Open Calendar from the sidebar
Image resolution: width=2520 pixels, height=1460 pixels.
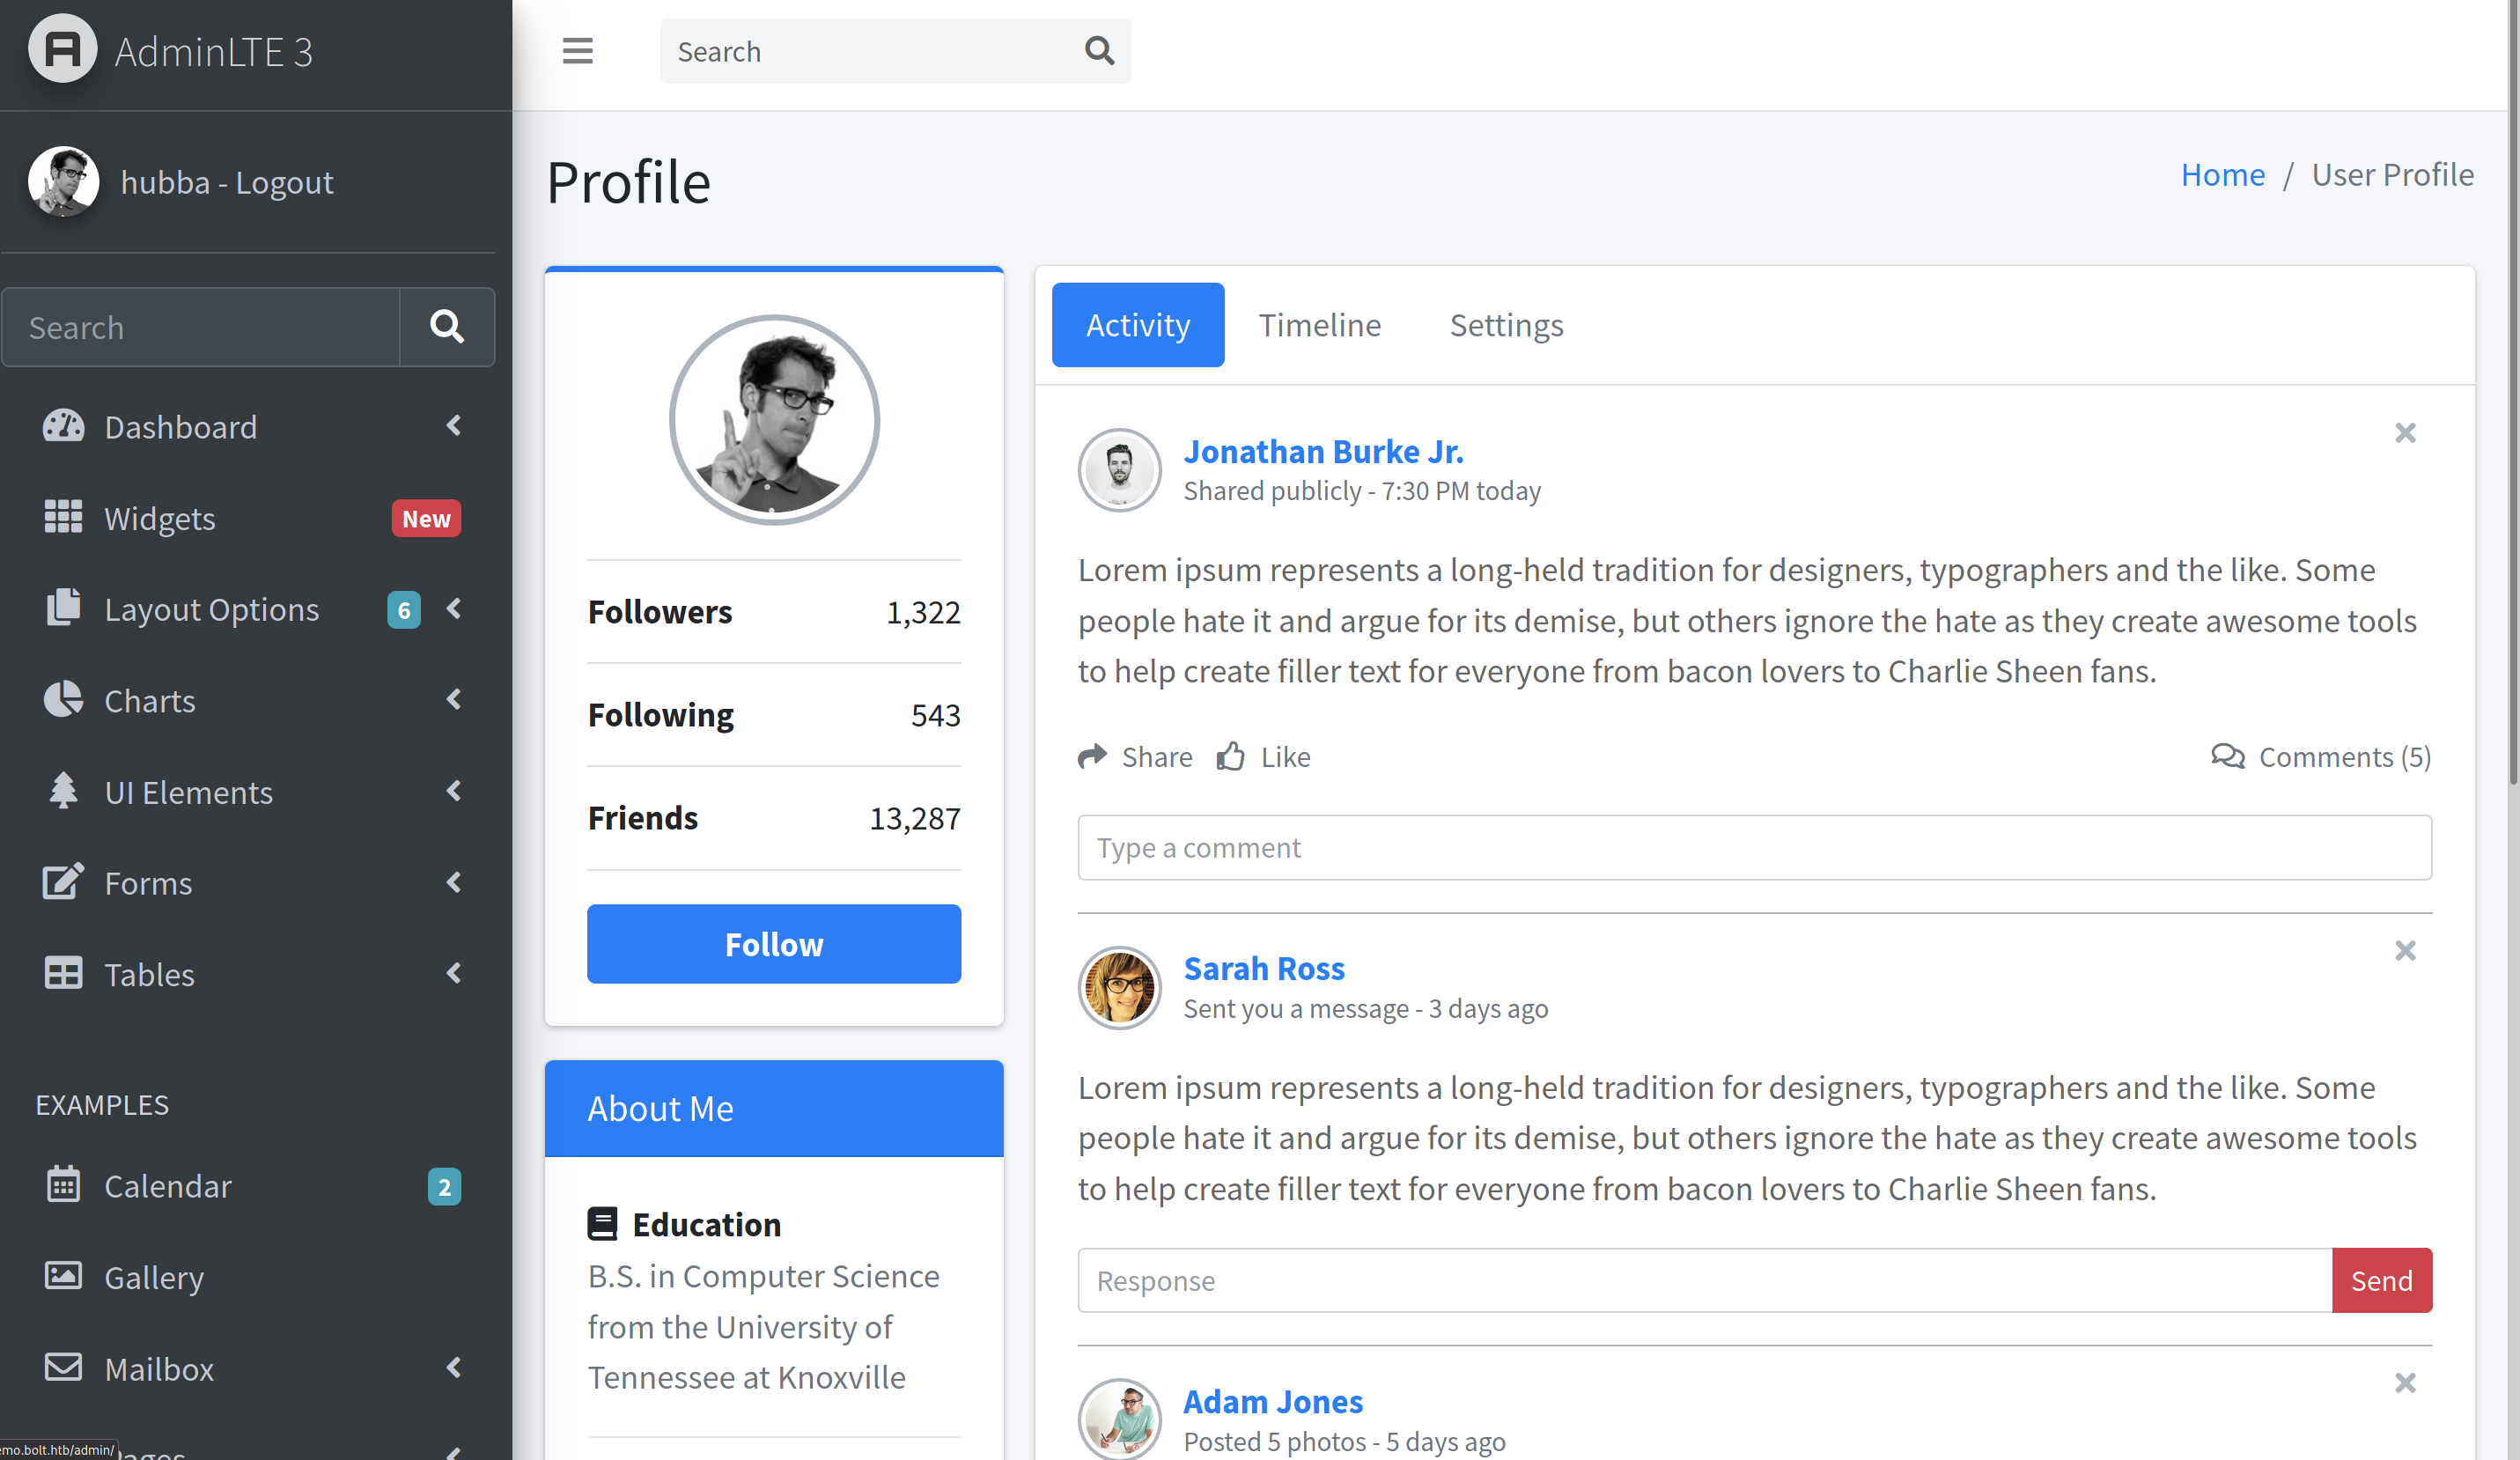168,1186
